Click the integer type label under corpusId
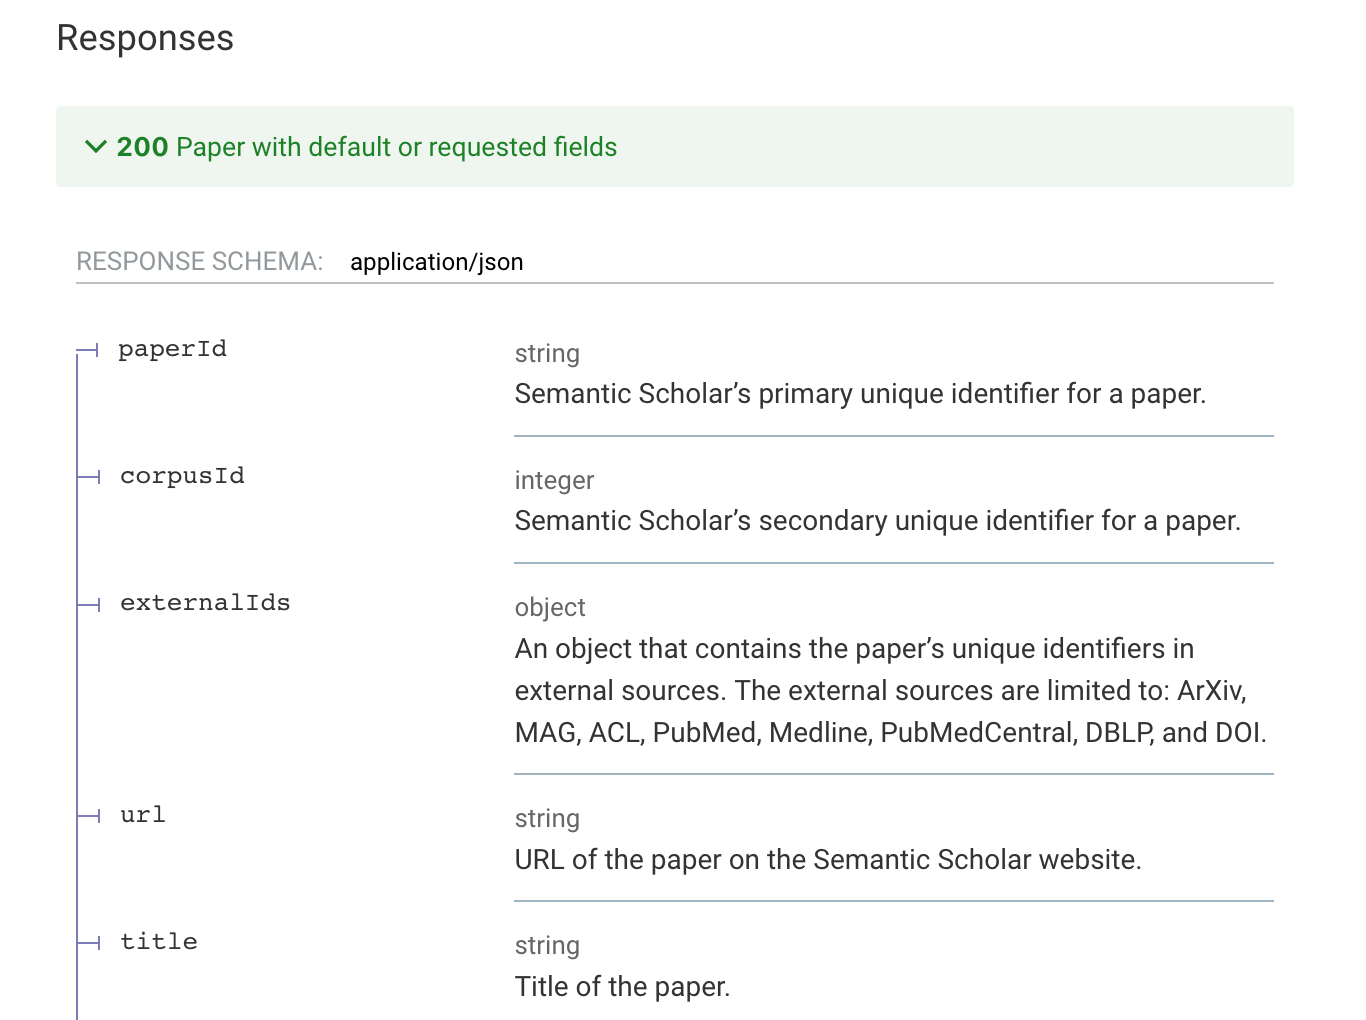 point(554,480)
